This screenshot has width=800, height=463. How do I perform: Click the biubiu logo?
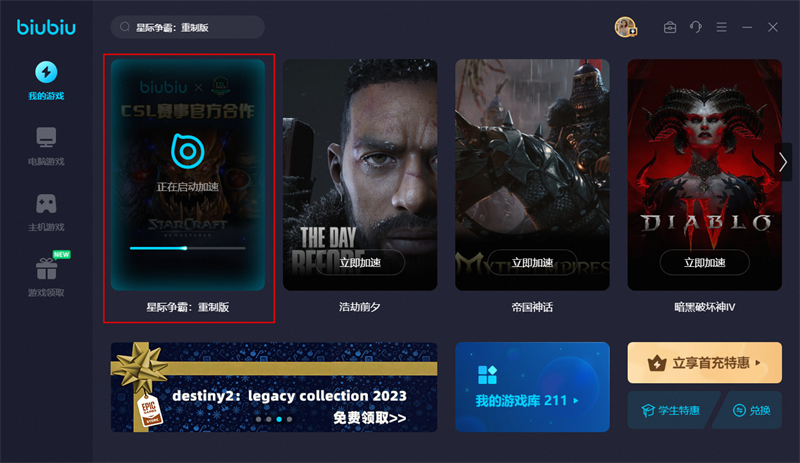click(46, 27)
